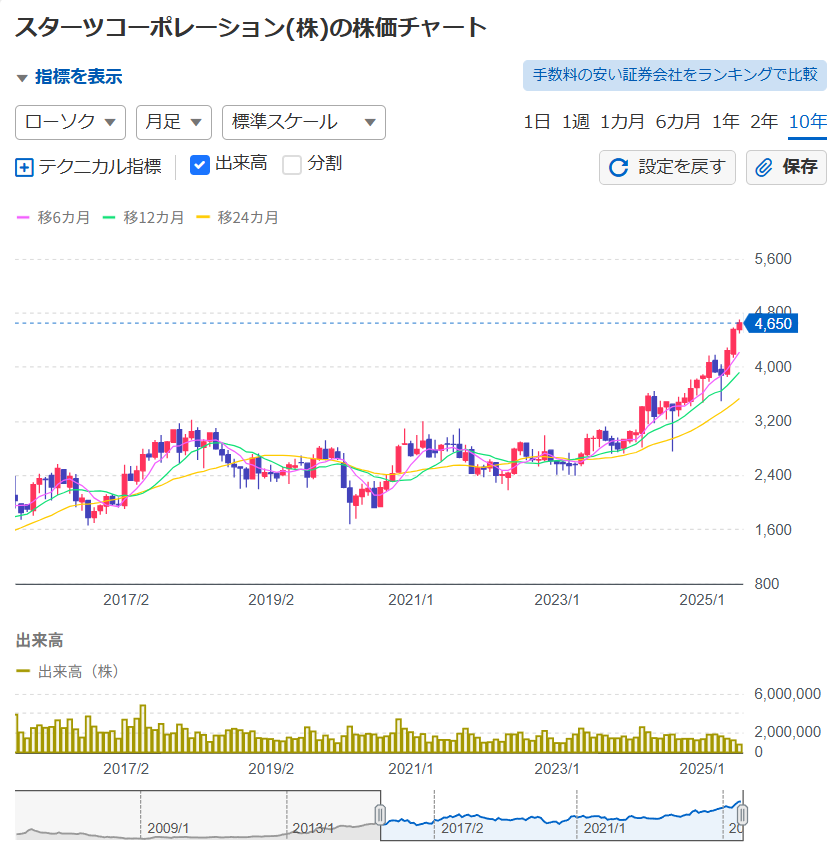
Task: Open the 月足 interval dropdown
Action: 174,122
